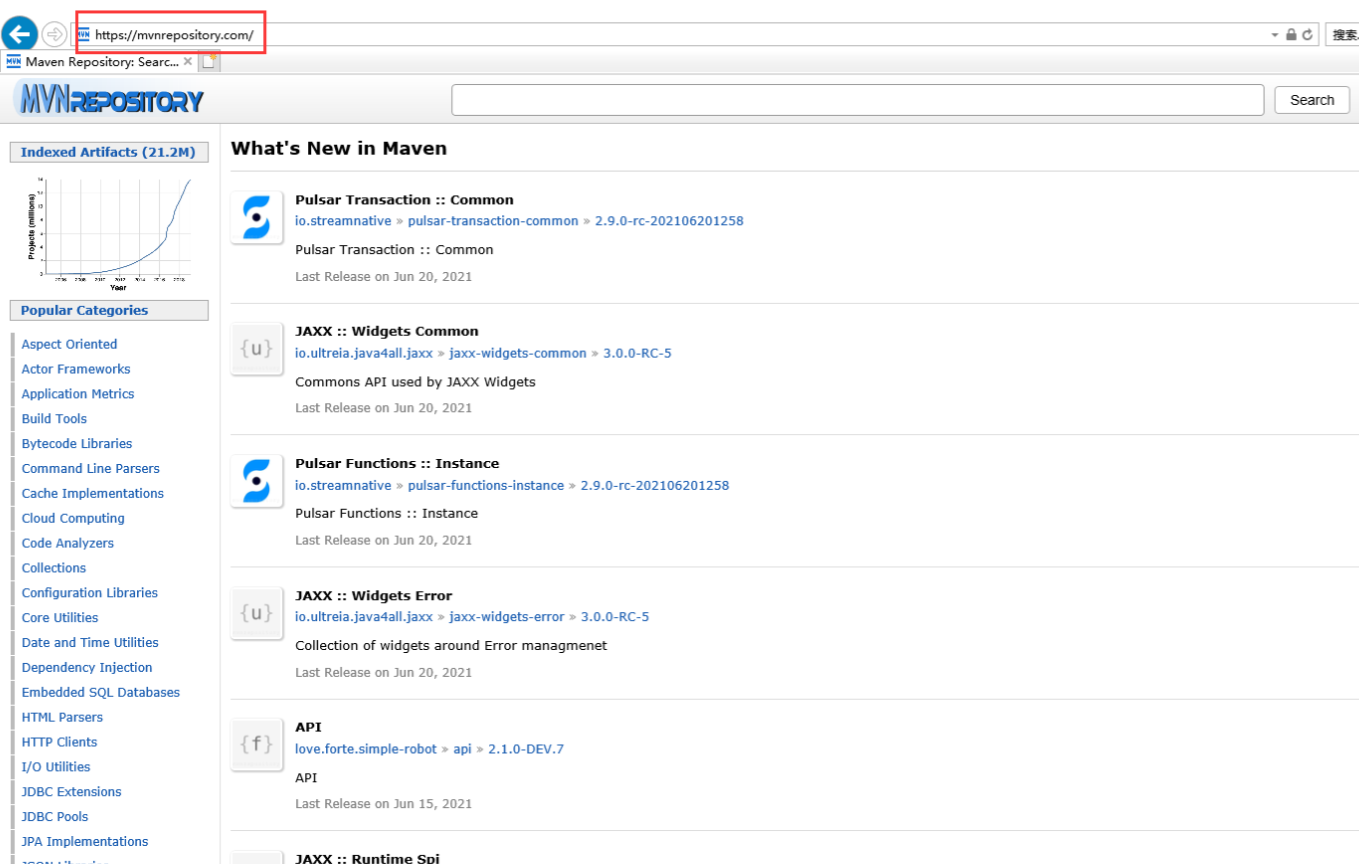1359x864 pixels.
Task: Open the Bytecode Libraries category
Action: pos(77,444)
